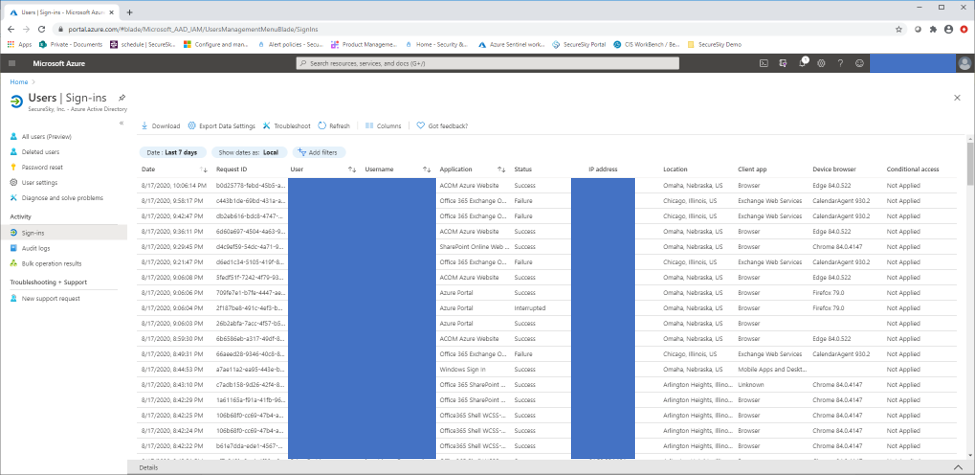The width and height of the screenshot is (975, 475).
Task: Click the browser address bar
Action: (x=473, y=29)
